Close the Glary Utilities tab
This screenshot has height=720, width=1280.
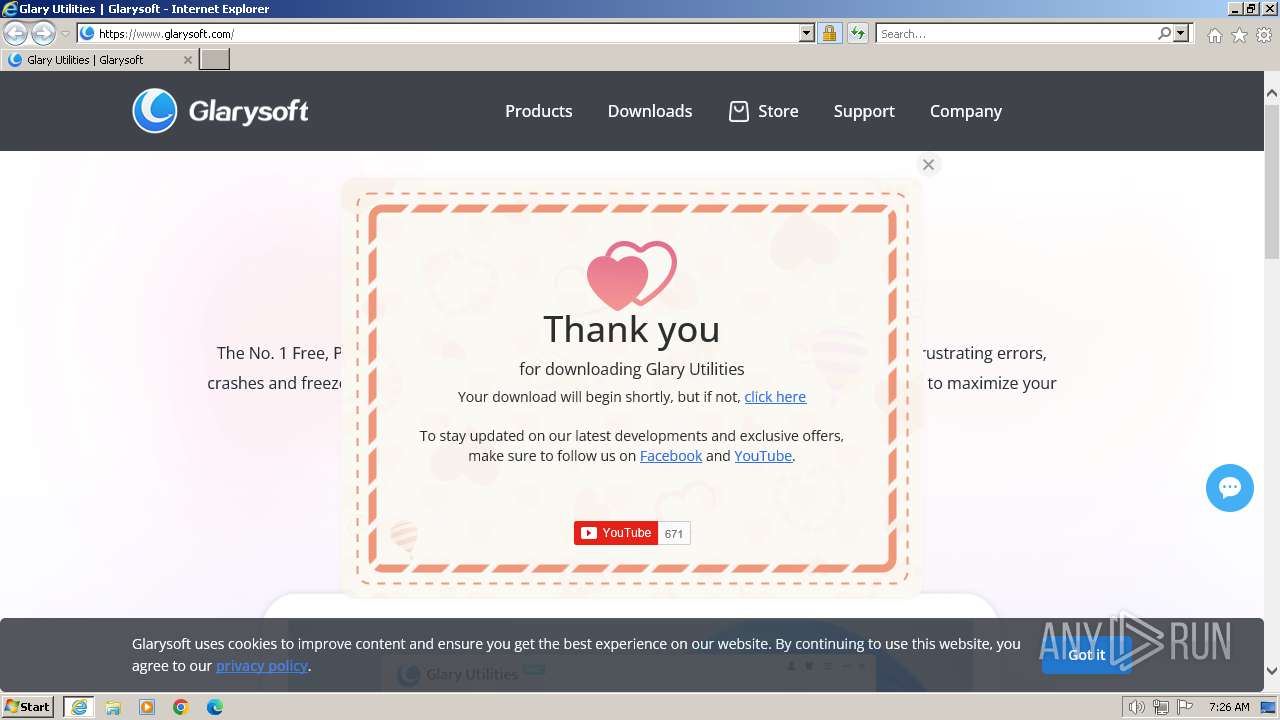(187, 60)
